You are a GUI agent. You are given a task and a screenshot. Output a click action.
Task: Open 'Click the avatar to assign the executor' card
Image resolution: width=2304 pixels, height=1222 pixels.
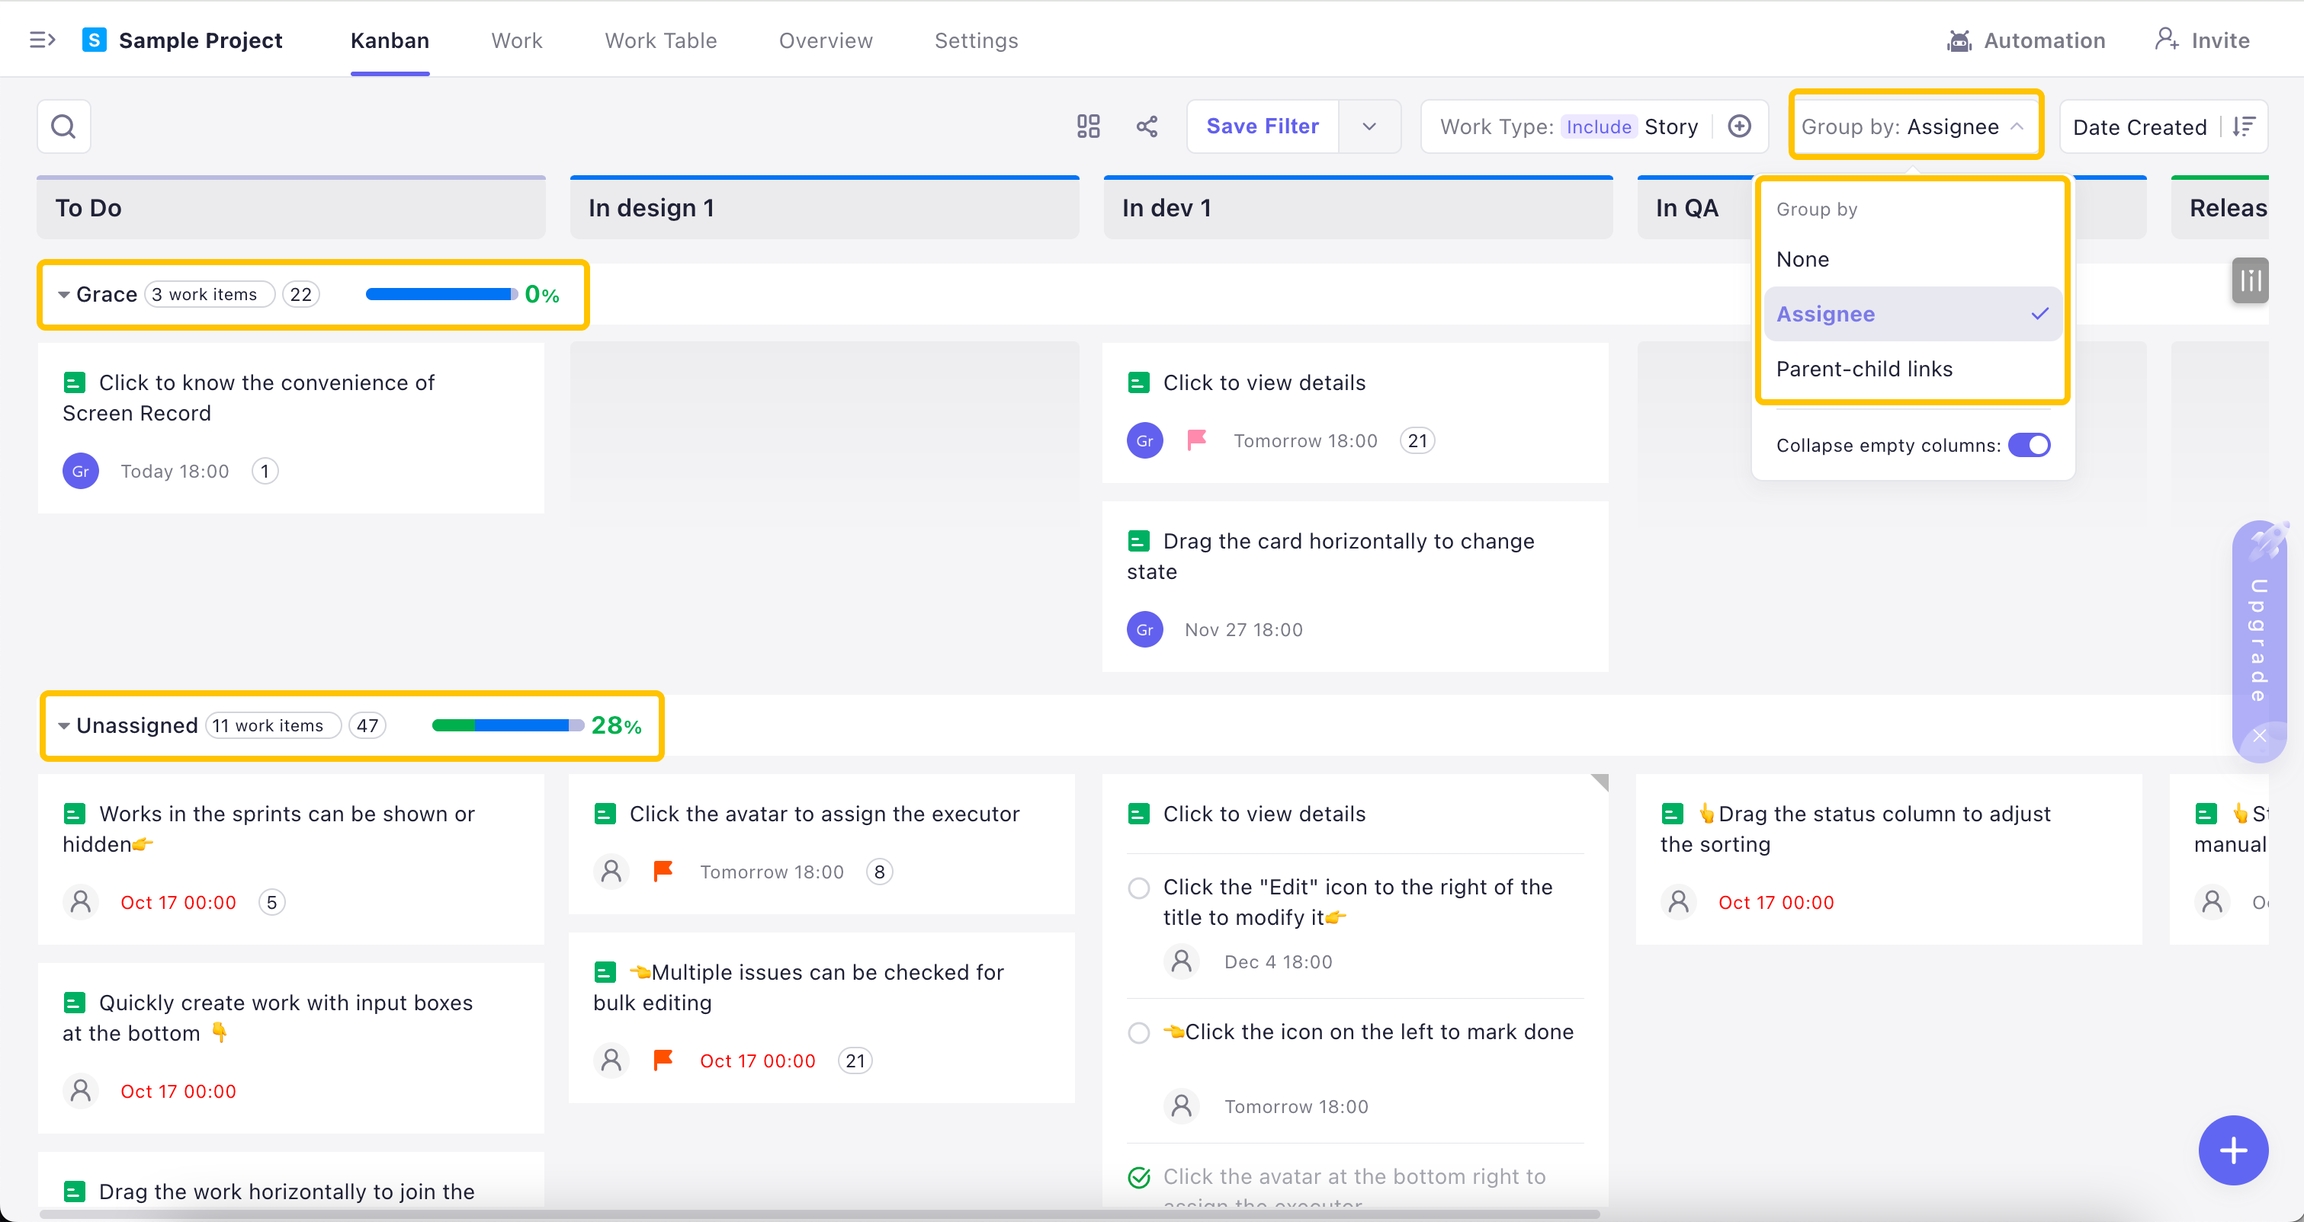point(824,814)
